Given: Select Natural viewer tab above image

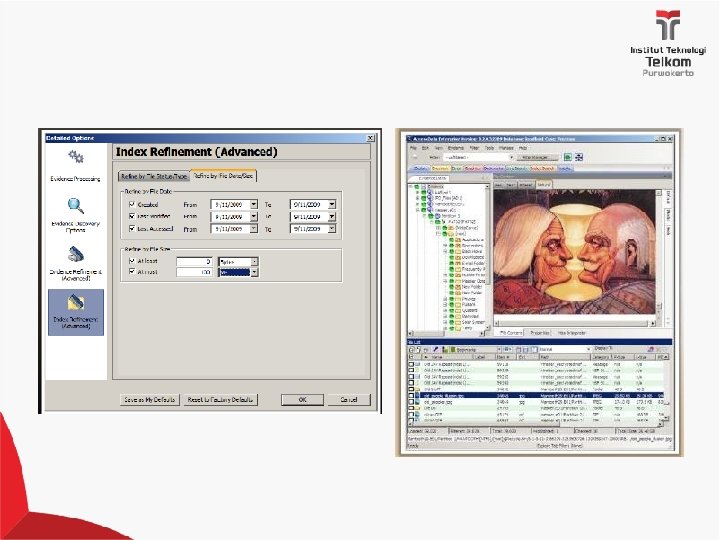Looking at the screenshot, I should tap(544, 185).
